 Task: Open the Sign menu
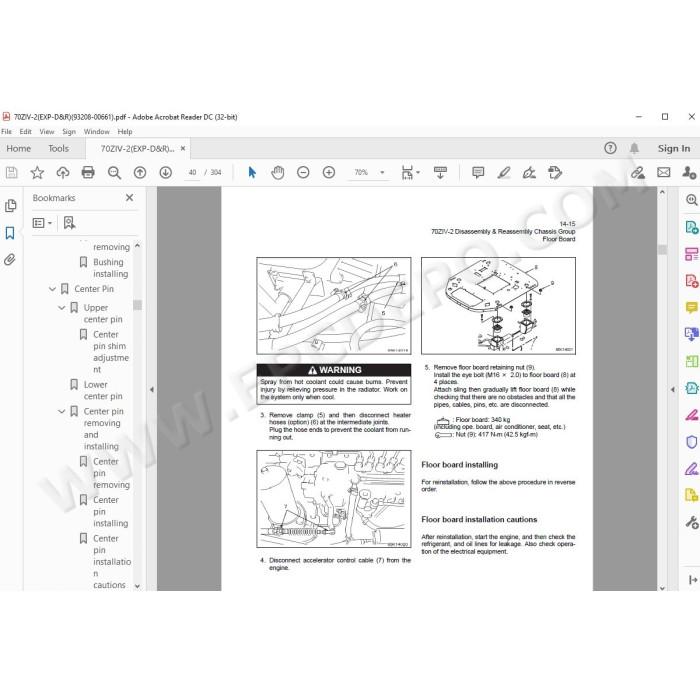pos(69,132)
